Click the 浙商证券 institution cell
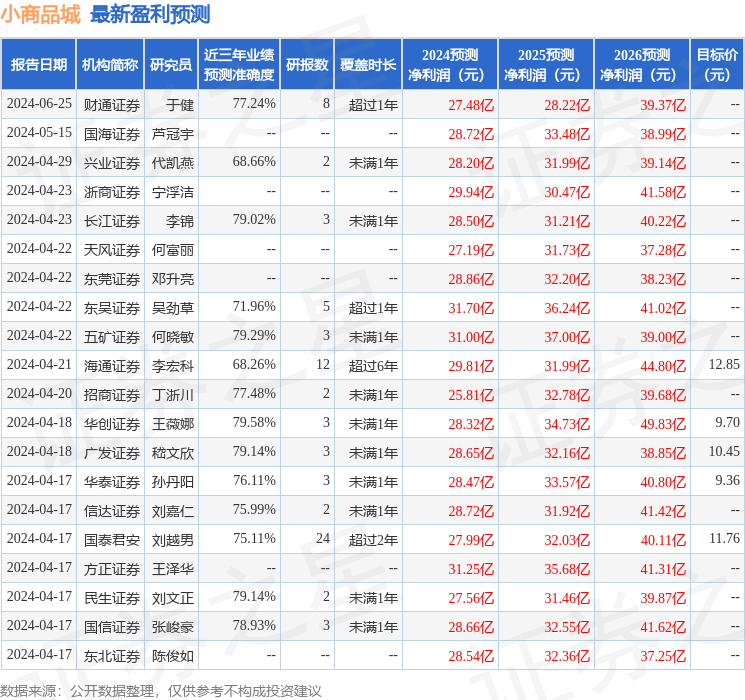 [112, 192]
